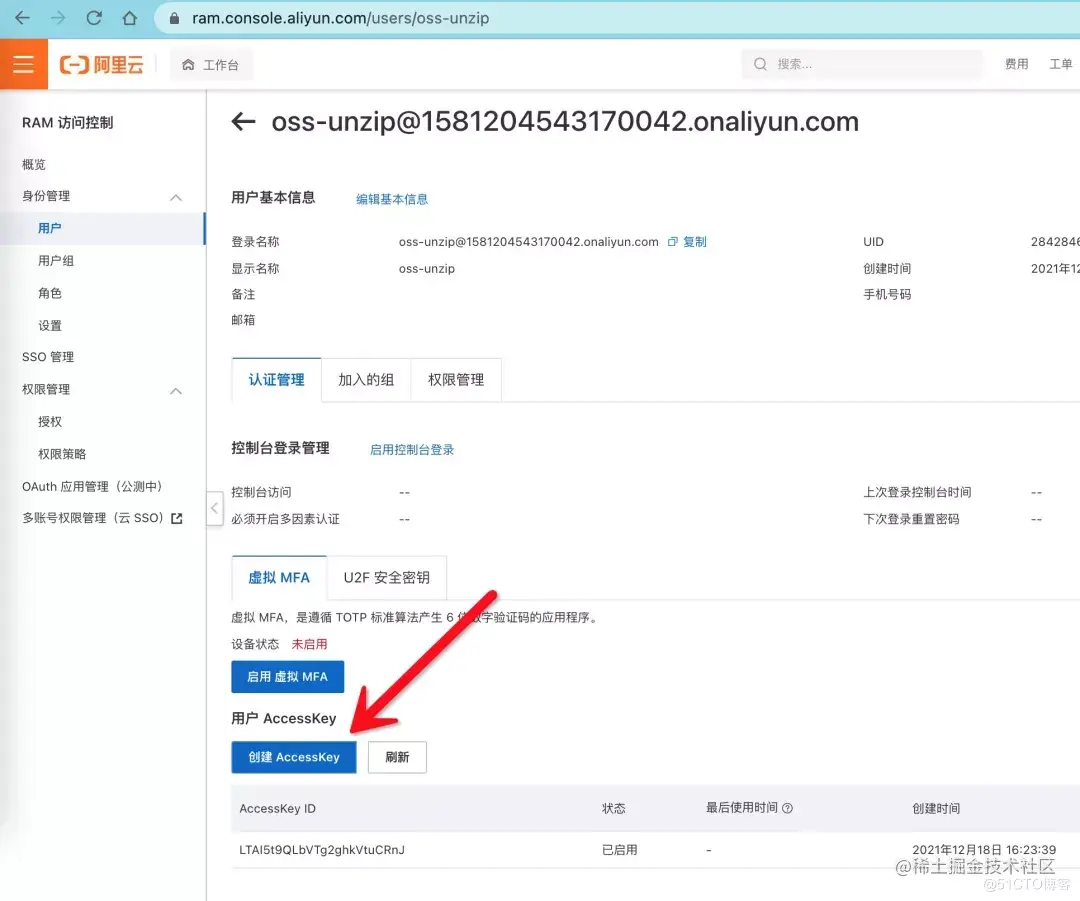Focus the 搜索 search box

pyautogui.click(x=862, y=64)
